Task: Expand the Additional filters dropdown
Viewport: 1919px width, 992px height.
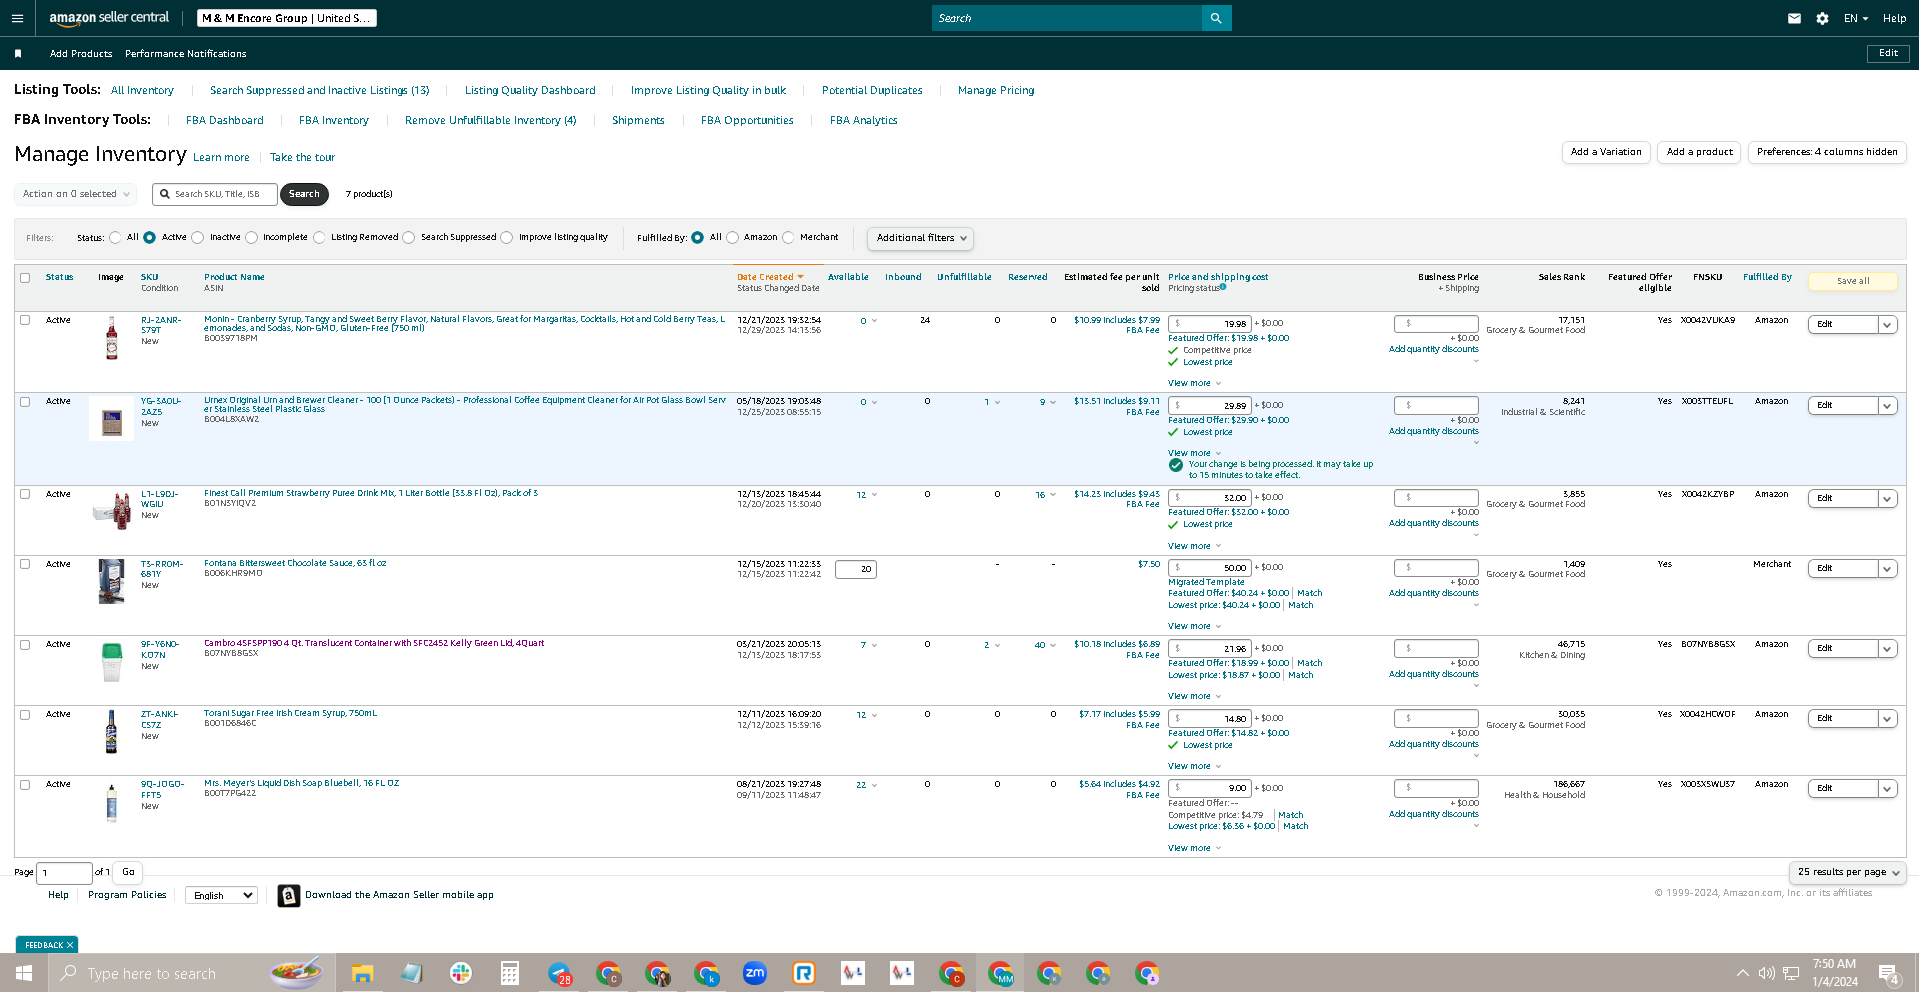Action: pos(920,238)
